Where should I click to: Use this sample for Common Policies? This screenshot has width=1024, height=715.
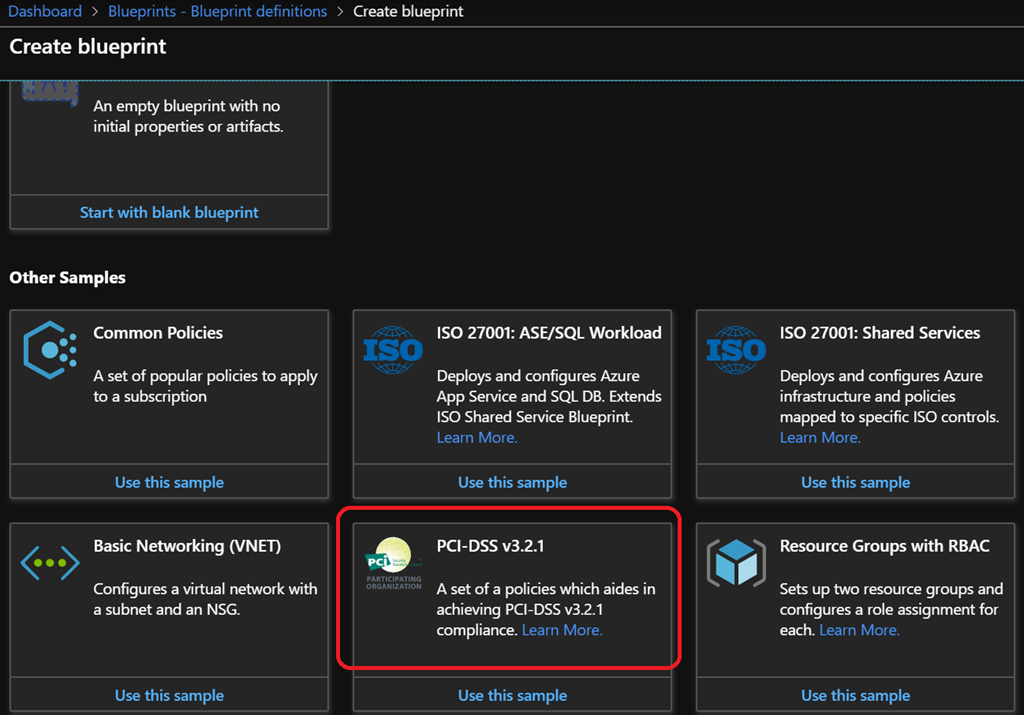coord(169,482)
